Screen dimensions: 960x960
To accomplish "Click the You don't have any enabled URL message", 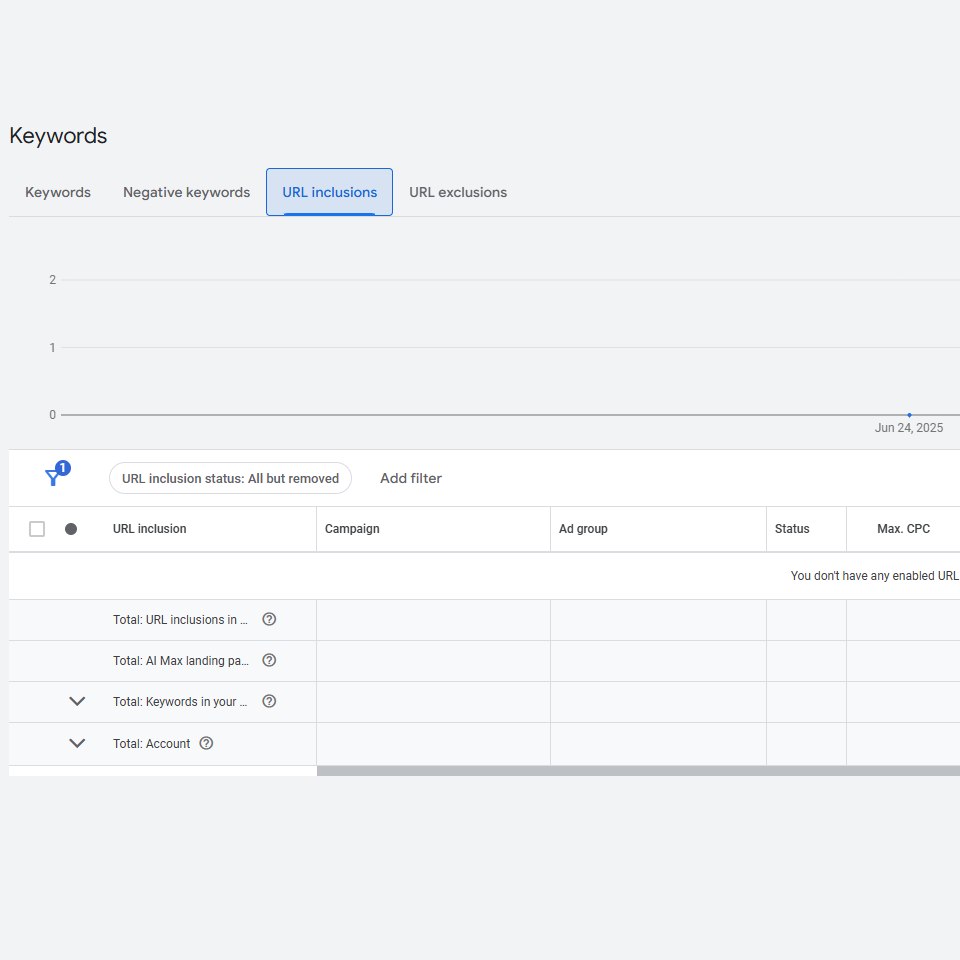I will click(x=875, y=576).
